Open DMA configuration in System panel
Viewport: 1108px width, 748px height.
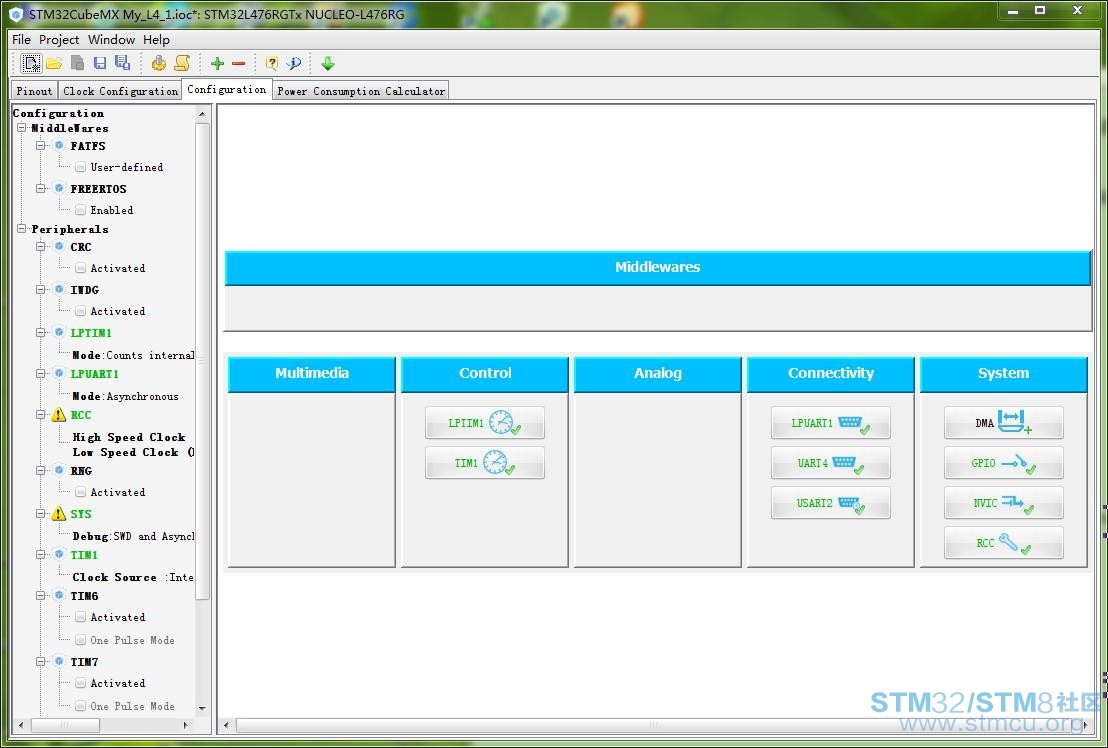click(1003, 422)
